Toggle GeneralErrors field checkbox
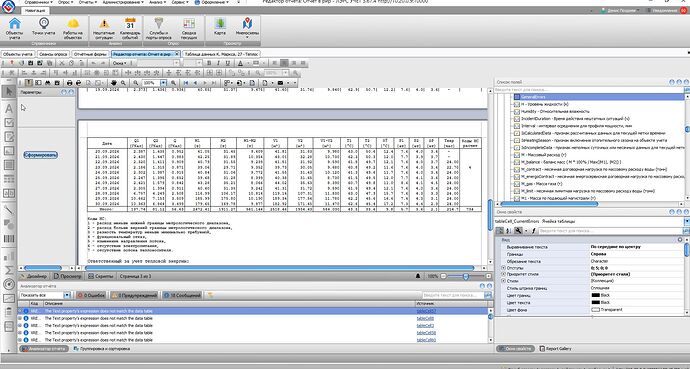Viewport: 690px width, 369px height. point(517,97)
